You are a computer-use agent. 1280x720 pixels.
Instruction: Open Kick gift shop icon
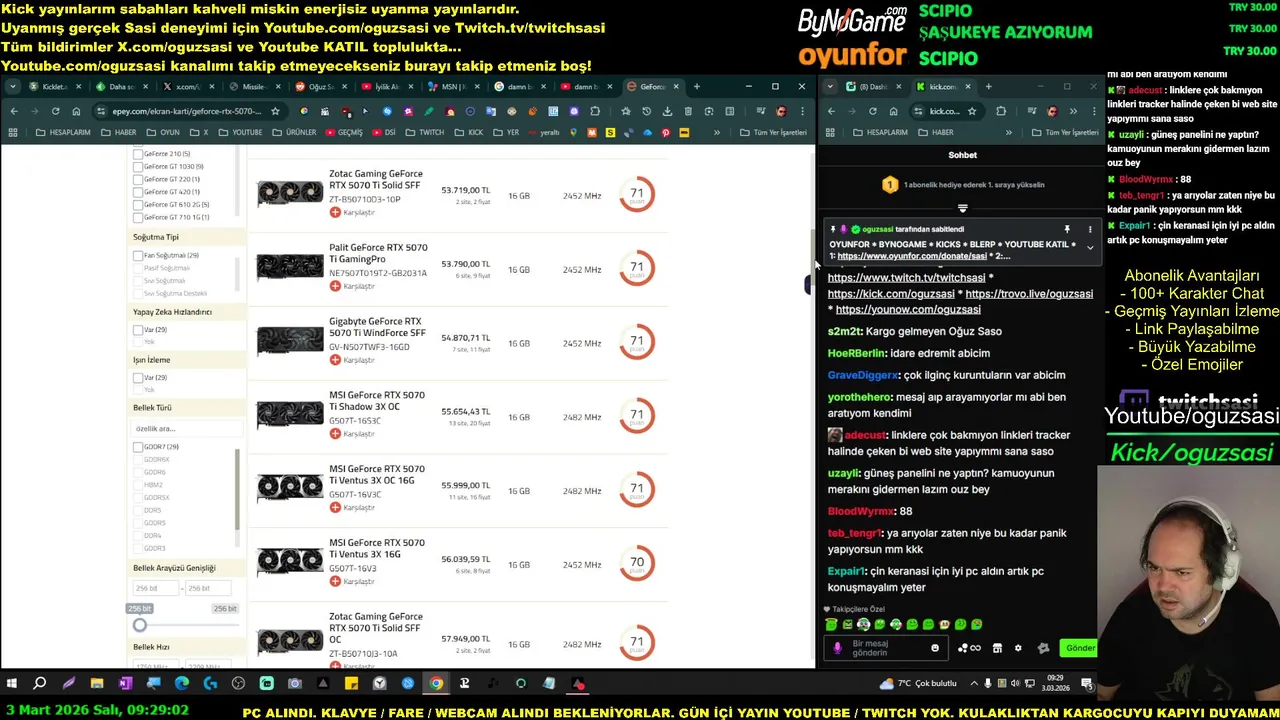[x=997, y=648]
